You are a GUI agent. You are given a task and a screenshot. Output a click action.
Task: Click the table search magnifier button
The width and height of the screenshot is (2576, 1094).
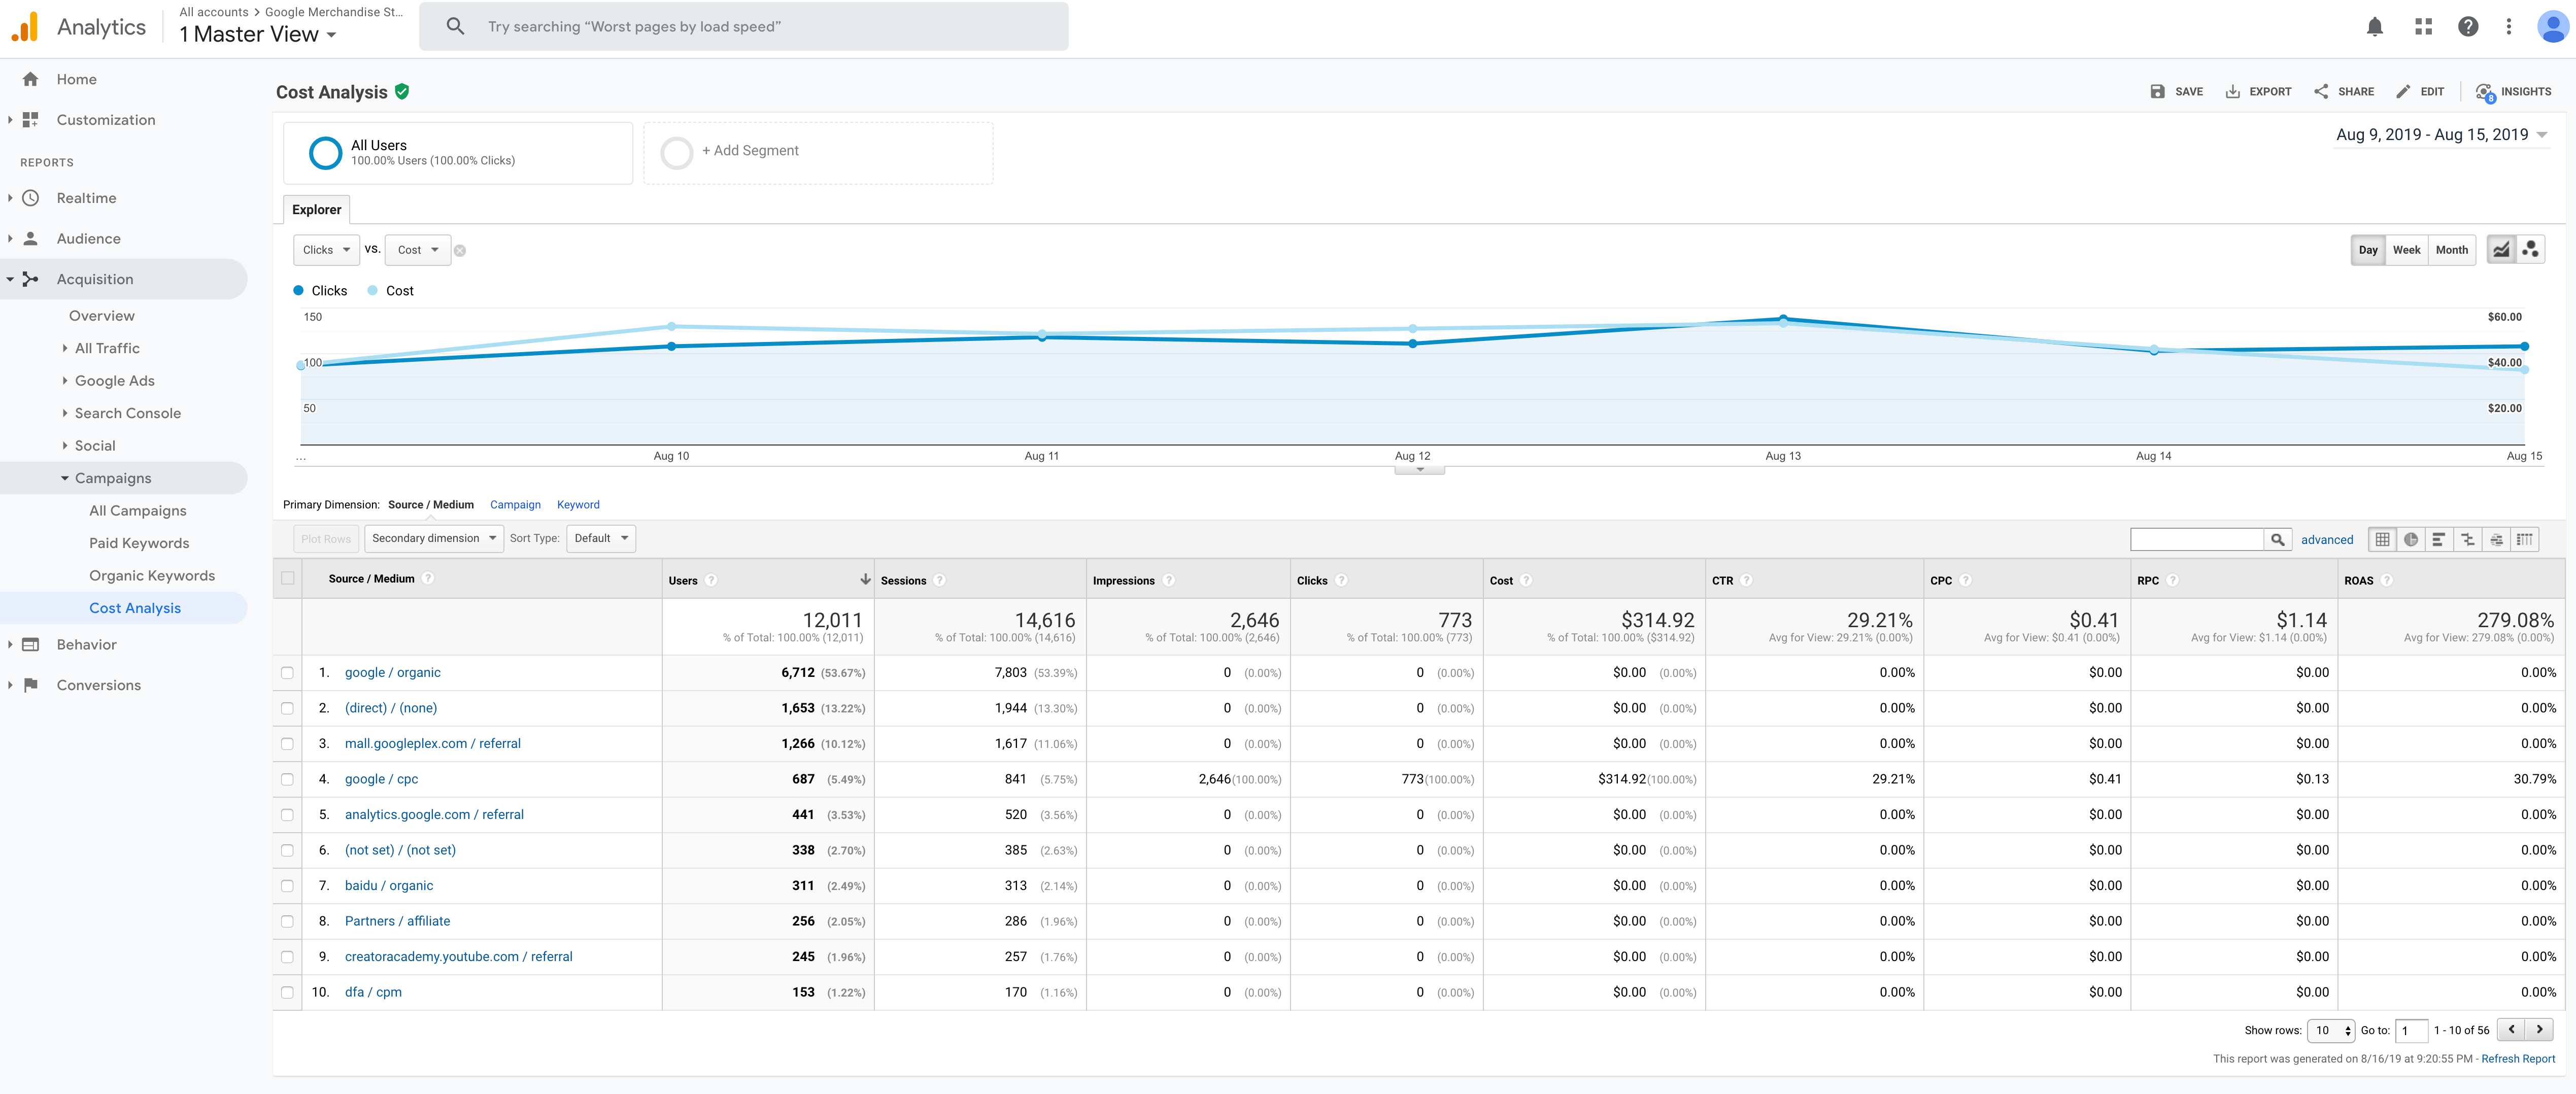[x=2277, y=540]
